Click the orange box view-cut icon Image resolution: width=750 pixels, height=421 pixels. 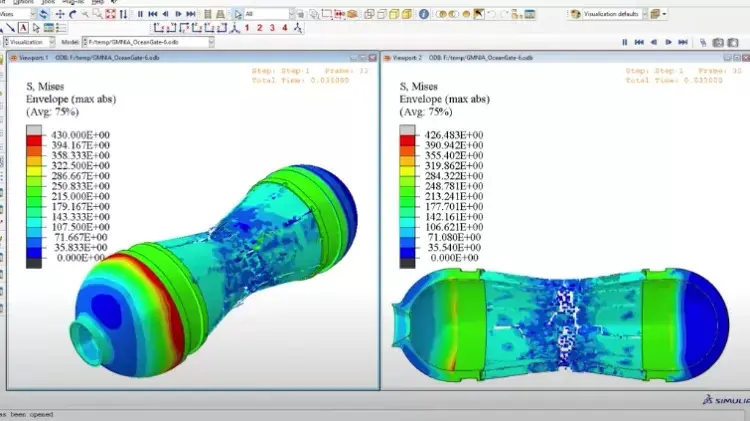point(353,14)
